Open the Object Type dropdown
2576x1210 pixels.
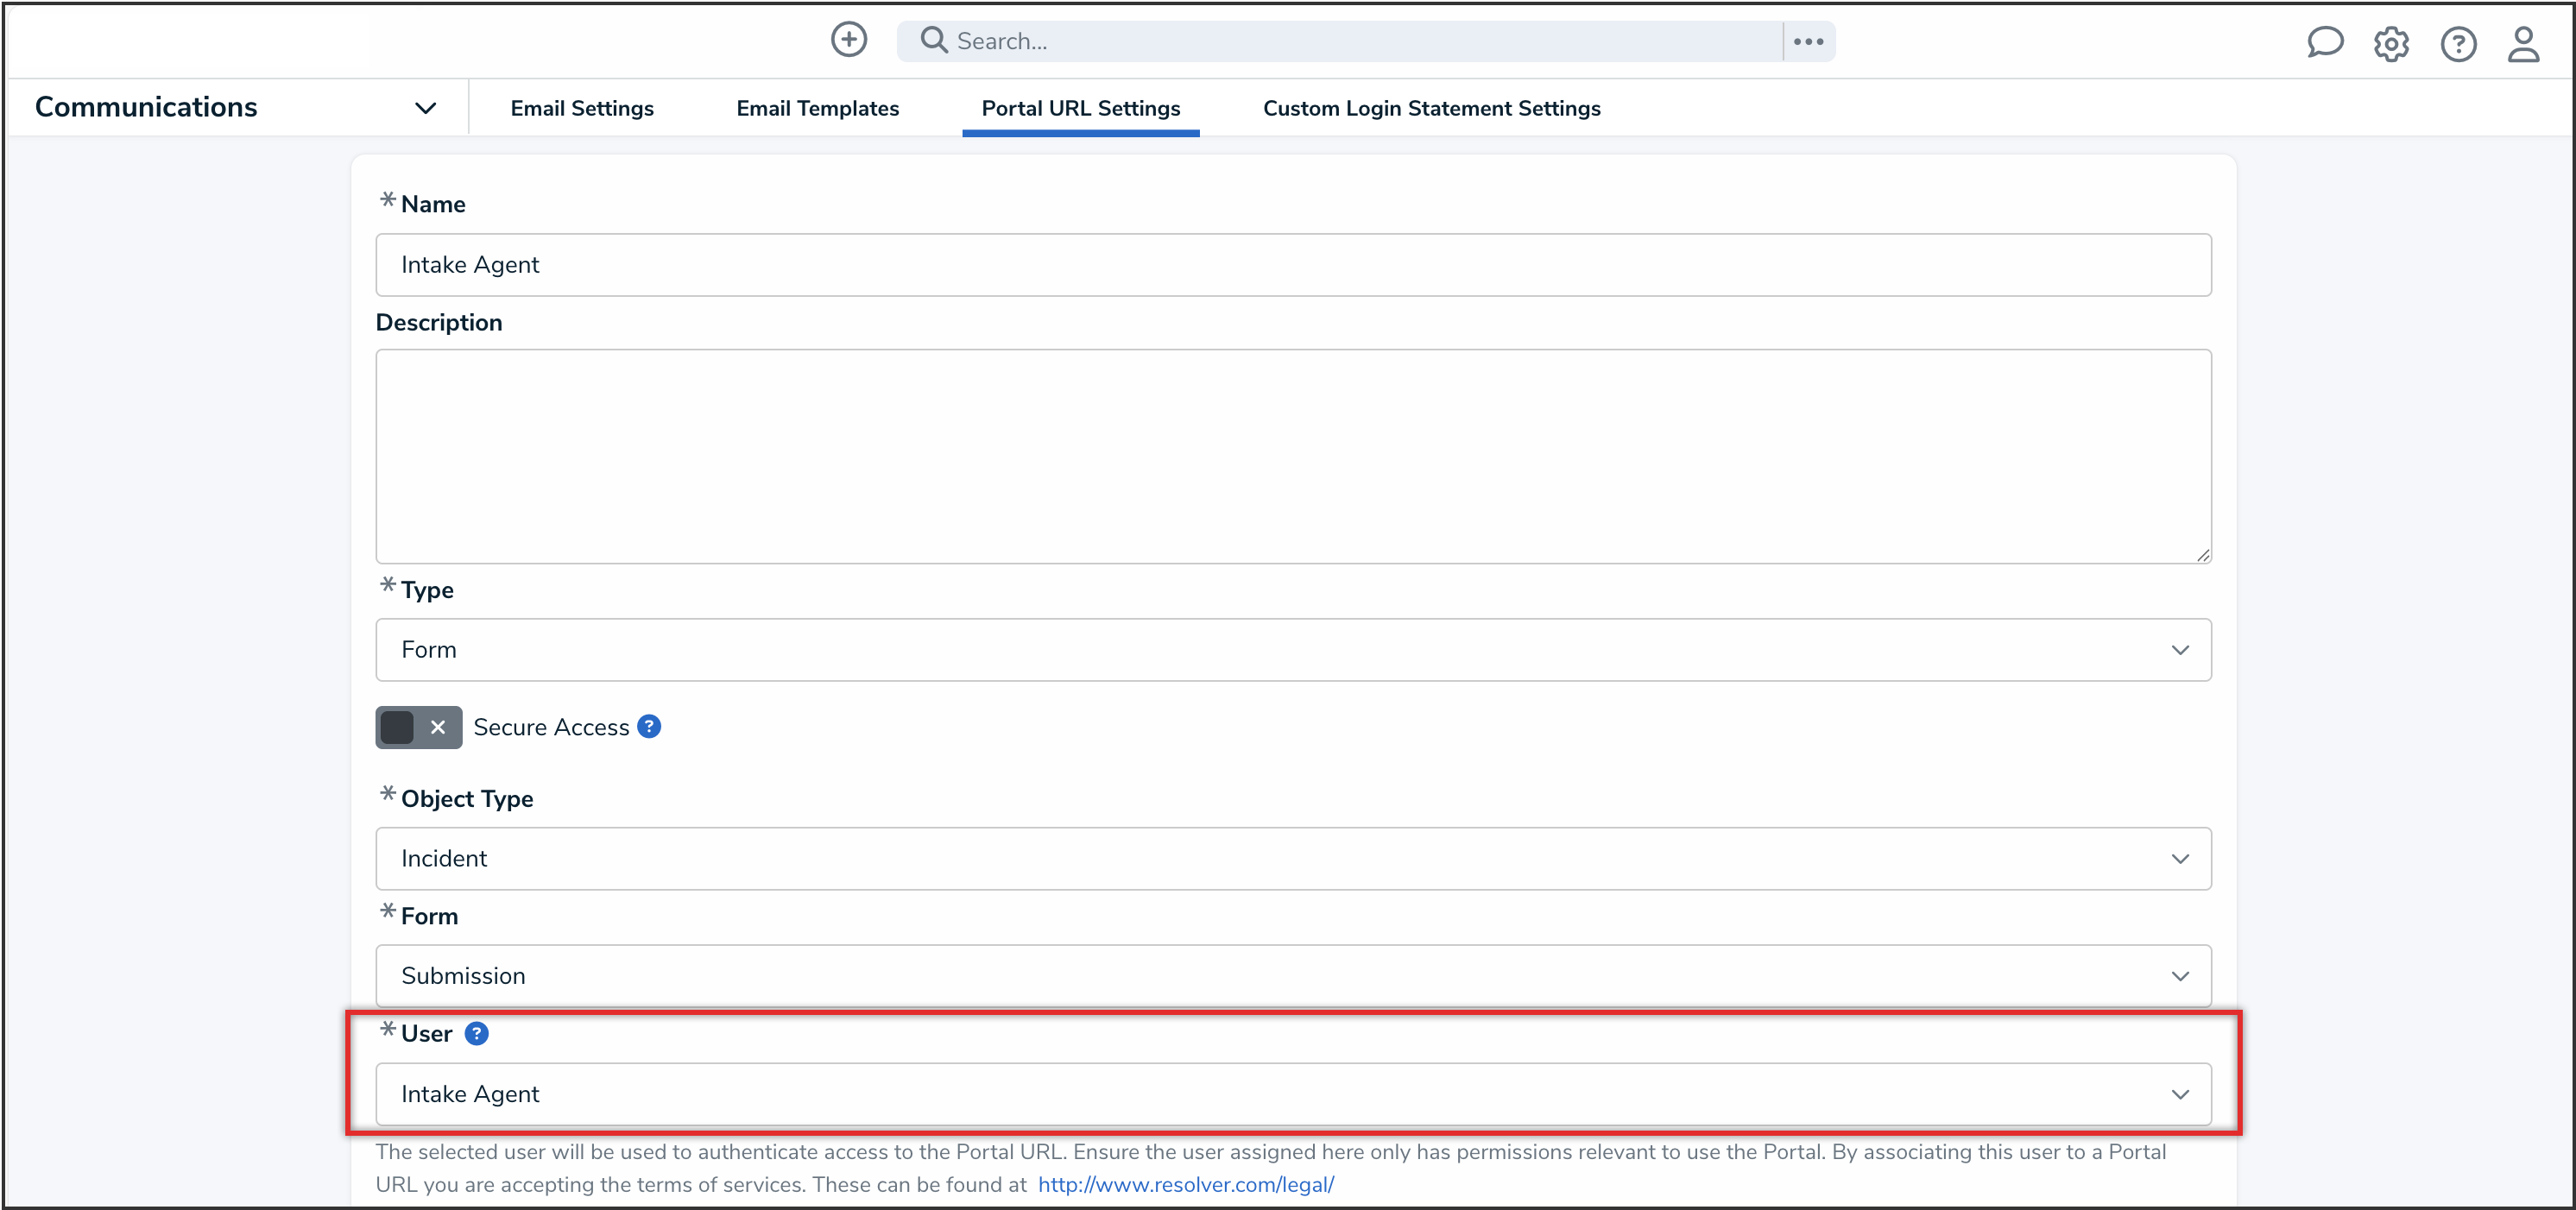tap(1292, 858)
